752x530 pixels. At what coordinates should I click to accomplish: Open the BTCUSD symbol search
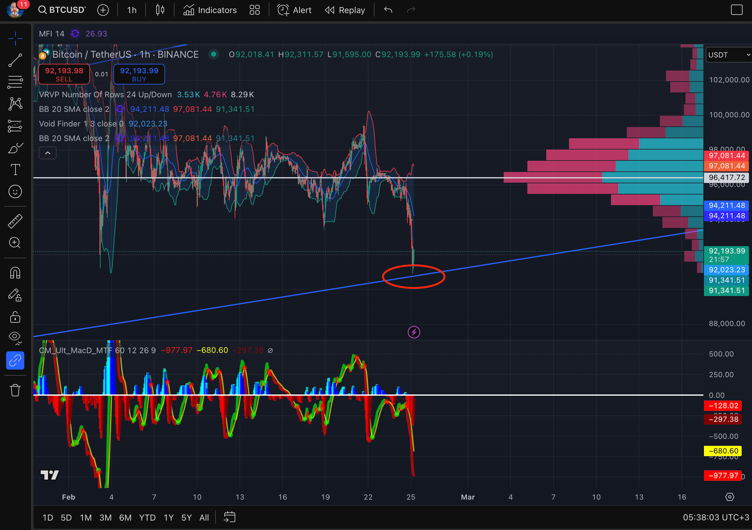pos(62,10)
